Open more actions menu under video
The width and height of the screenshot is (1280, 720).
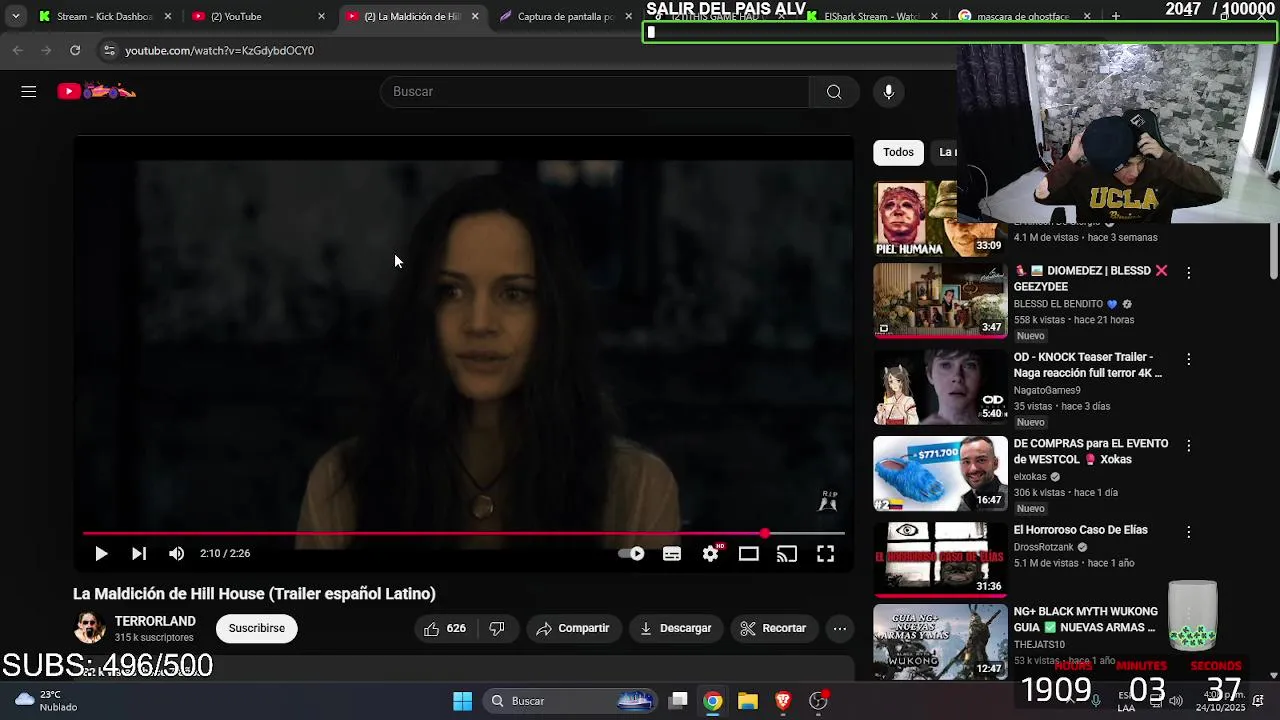pyautogui.click(x=840, y=628)
